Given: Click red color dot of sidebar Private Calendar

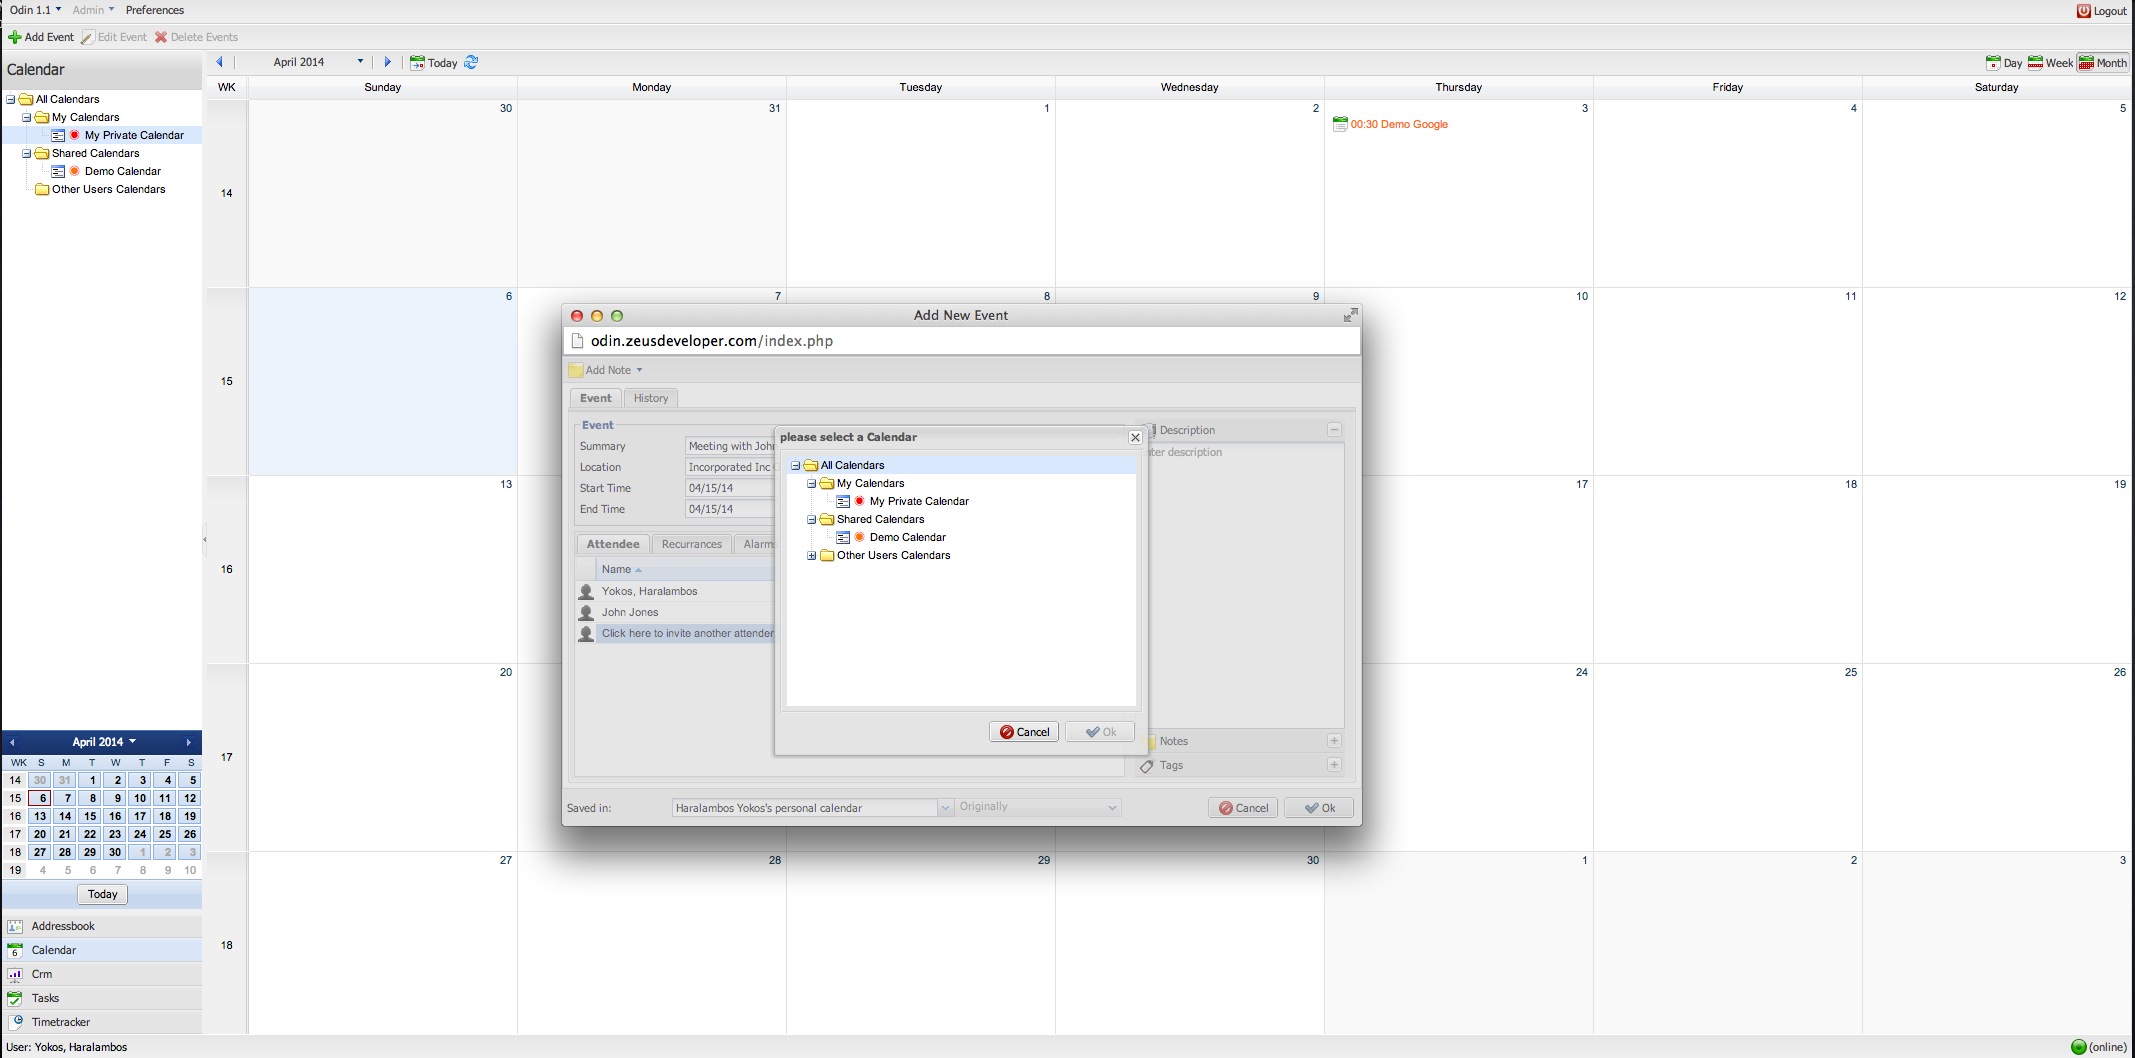Looking at the screenshot, I should [x=74, y=135].
